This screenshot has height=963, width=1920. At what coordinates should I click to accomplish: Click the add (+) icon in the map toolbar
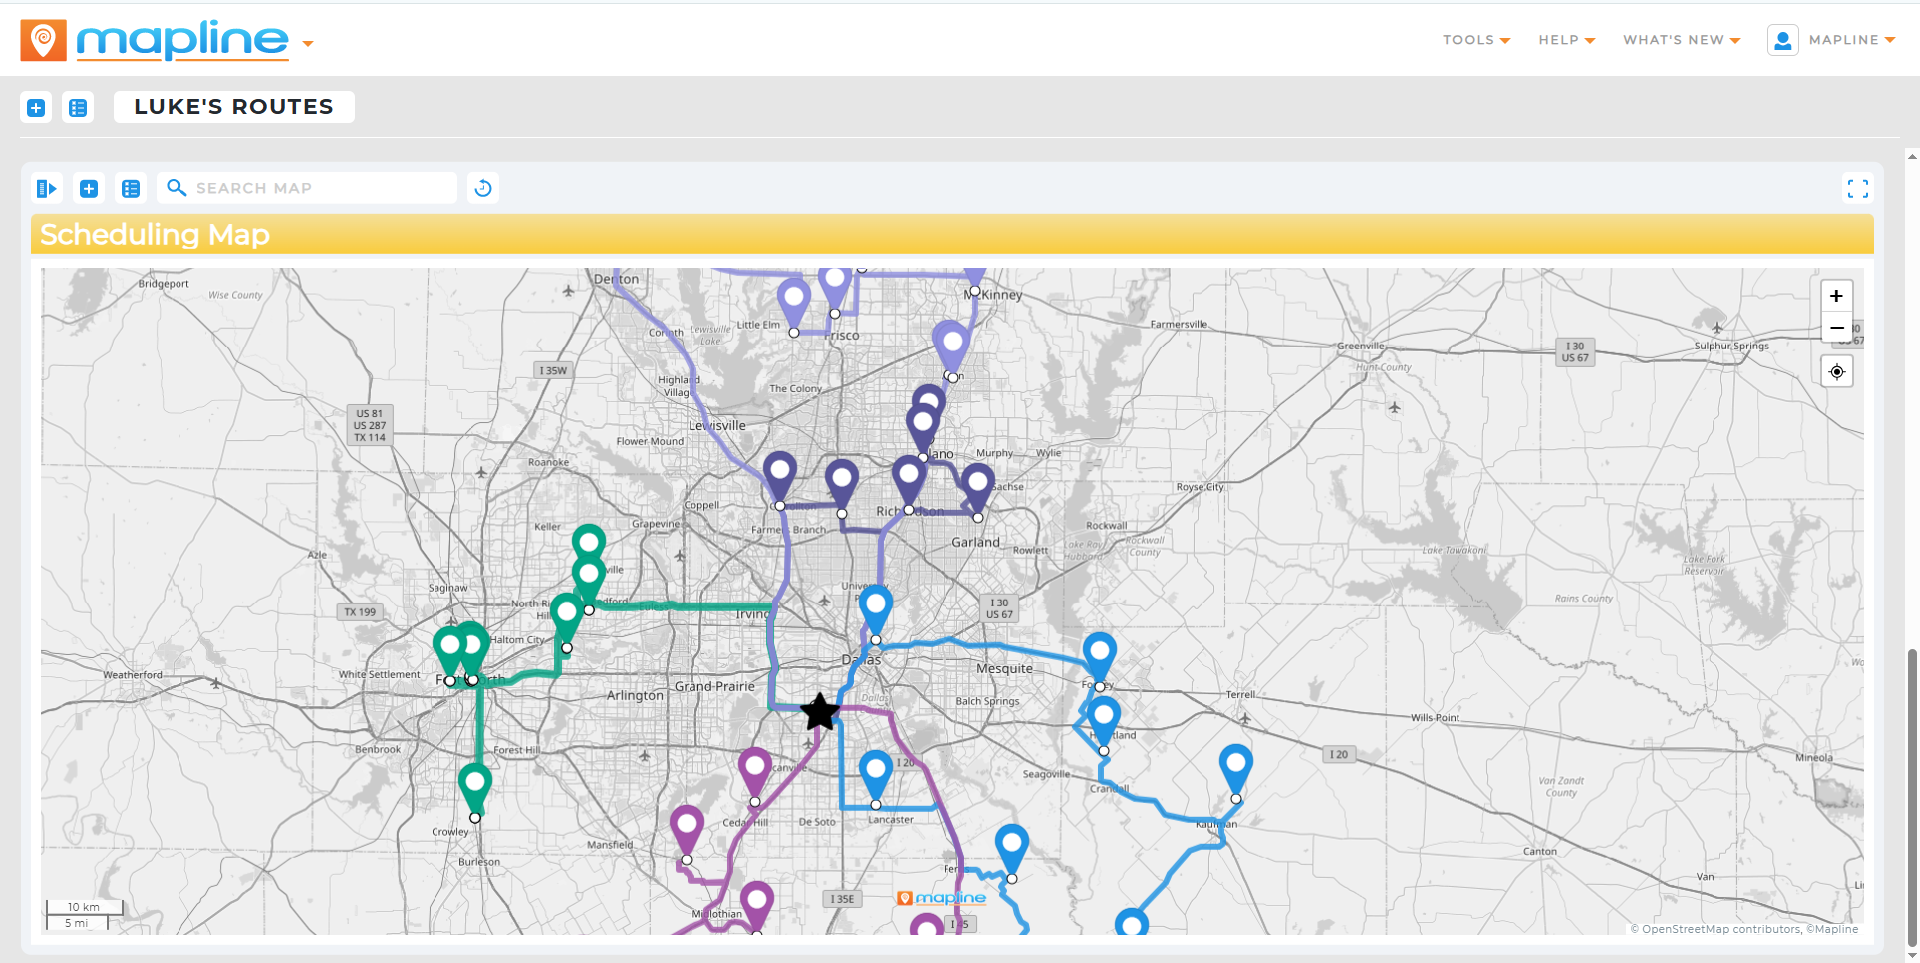[88, 188]
